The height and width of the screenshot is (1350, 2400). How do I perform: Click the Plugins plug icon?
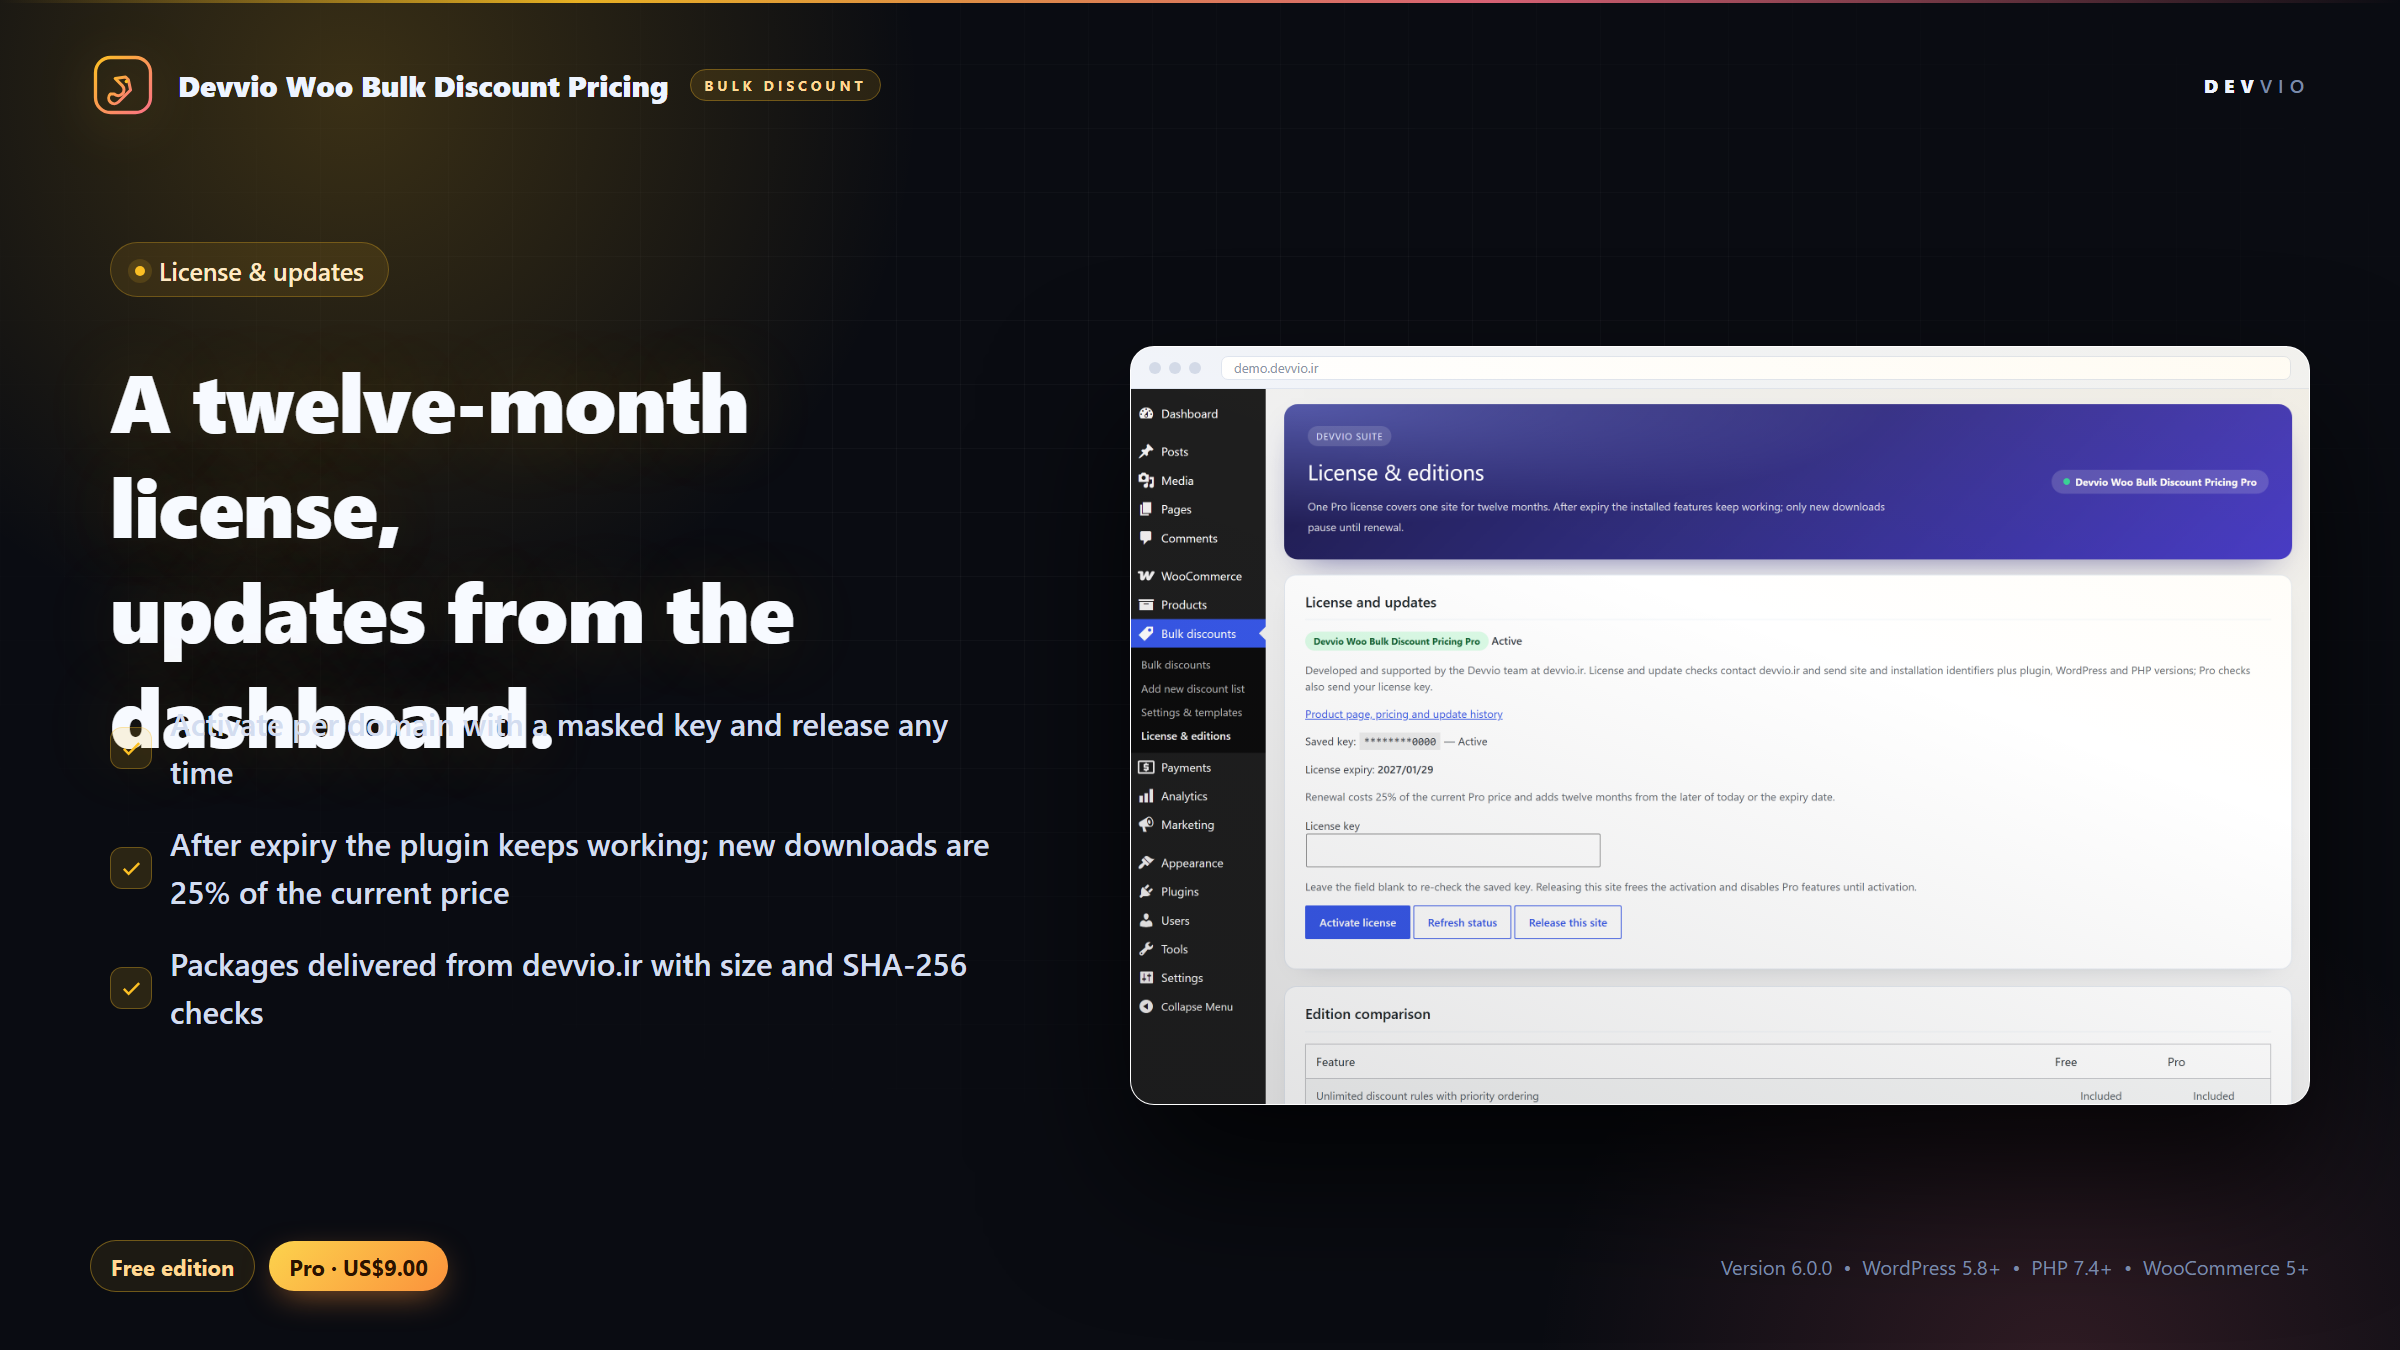click(1146, 892)
